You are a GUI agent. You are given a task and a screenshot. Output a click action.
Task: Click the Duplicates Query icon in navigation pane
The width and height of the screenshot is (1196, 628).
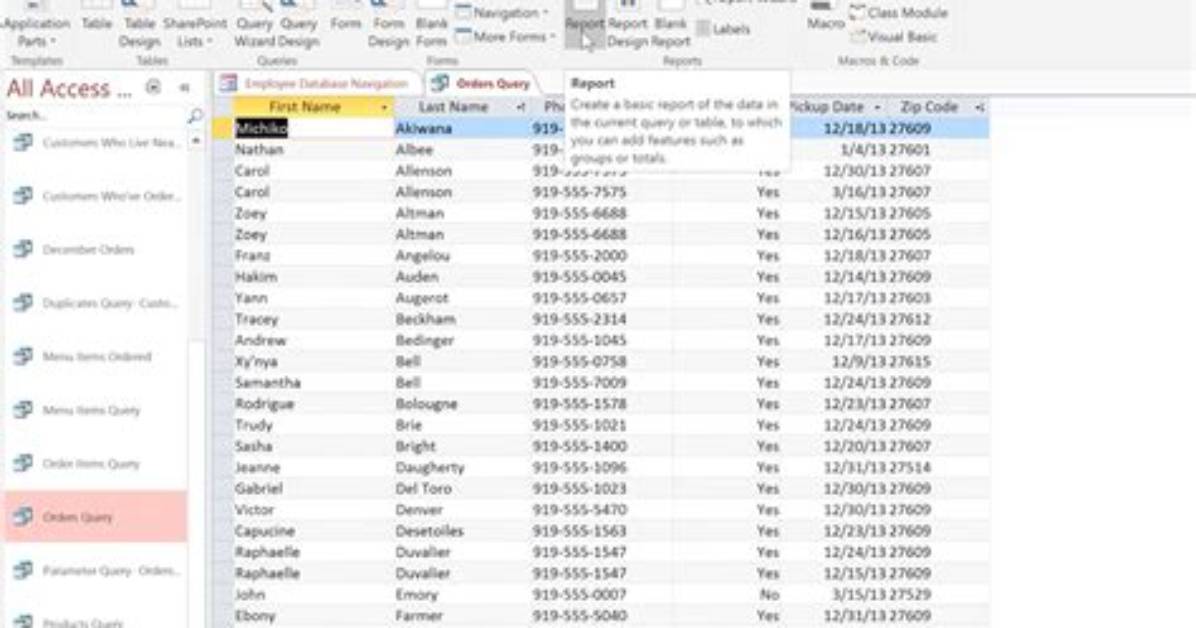pos(23,302)
